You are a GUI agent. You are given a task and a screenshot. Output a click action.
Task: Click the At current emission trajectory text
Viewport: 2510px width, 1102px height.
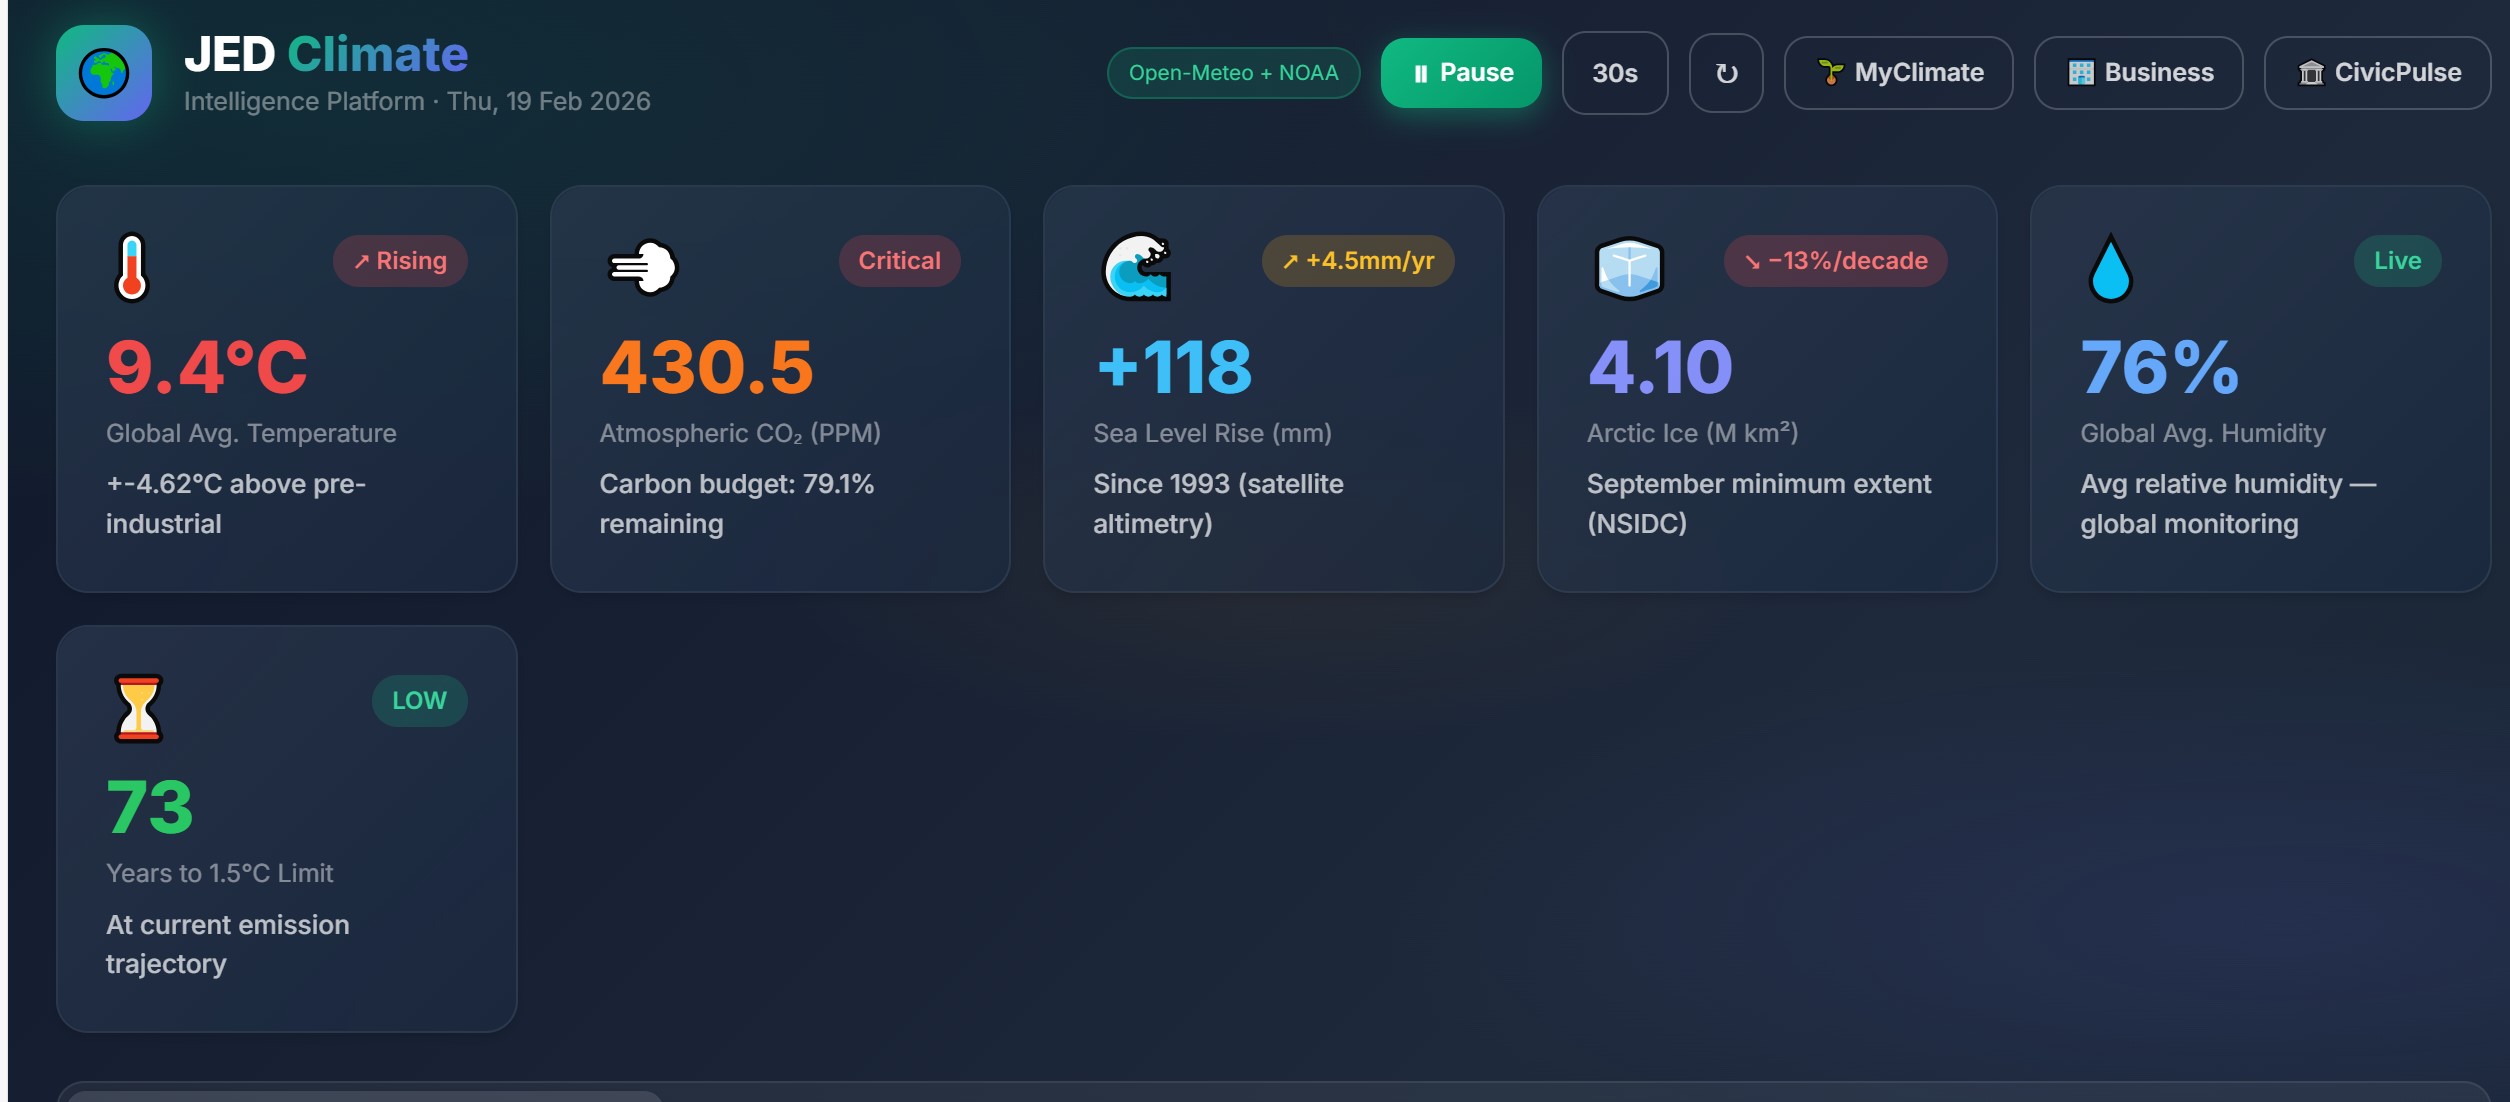click(228, 944)
